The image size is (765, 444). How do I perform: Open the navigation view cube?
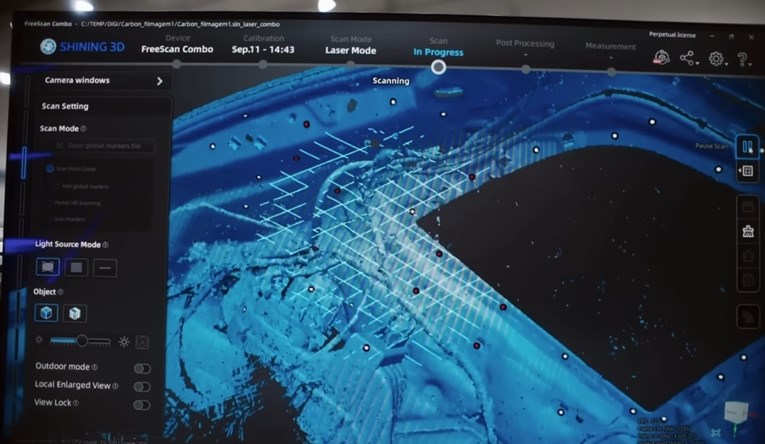tap(735, 412)
